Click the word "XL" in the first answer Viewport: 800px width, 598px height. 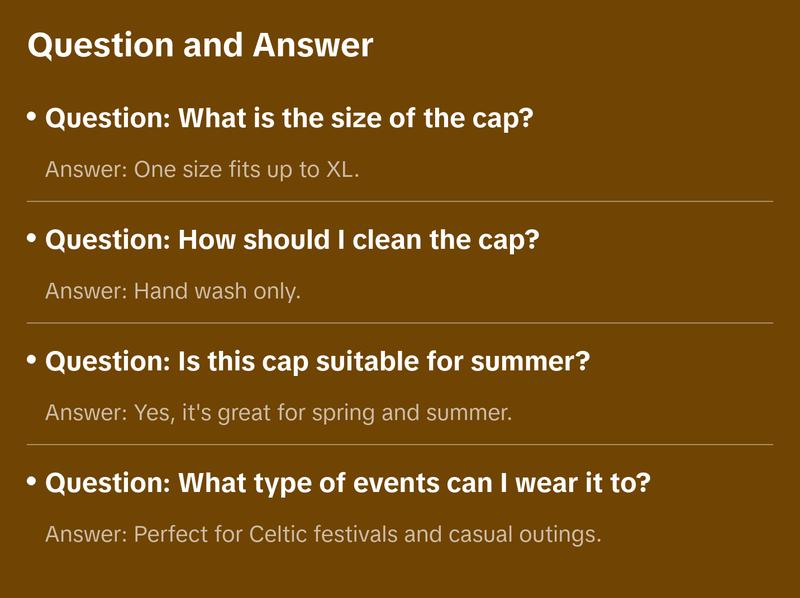point(340,169)
